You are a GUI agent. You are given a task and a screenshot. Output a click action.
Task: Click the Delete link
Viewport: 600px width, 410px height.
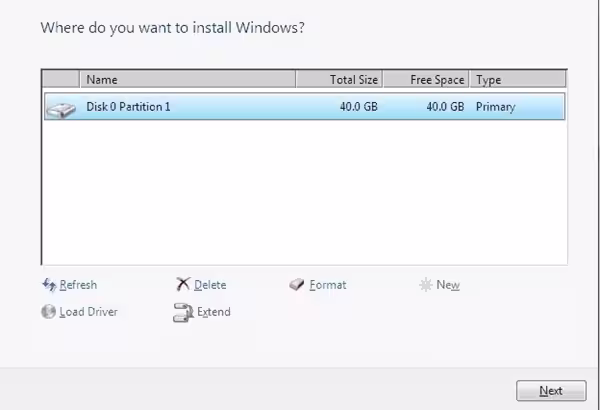point(210,285)
